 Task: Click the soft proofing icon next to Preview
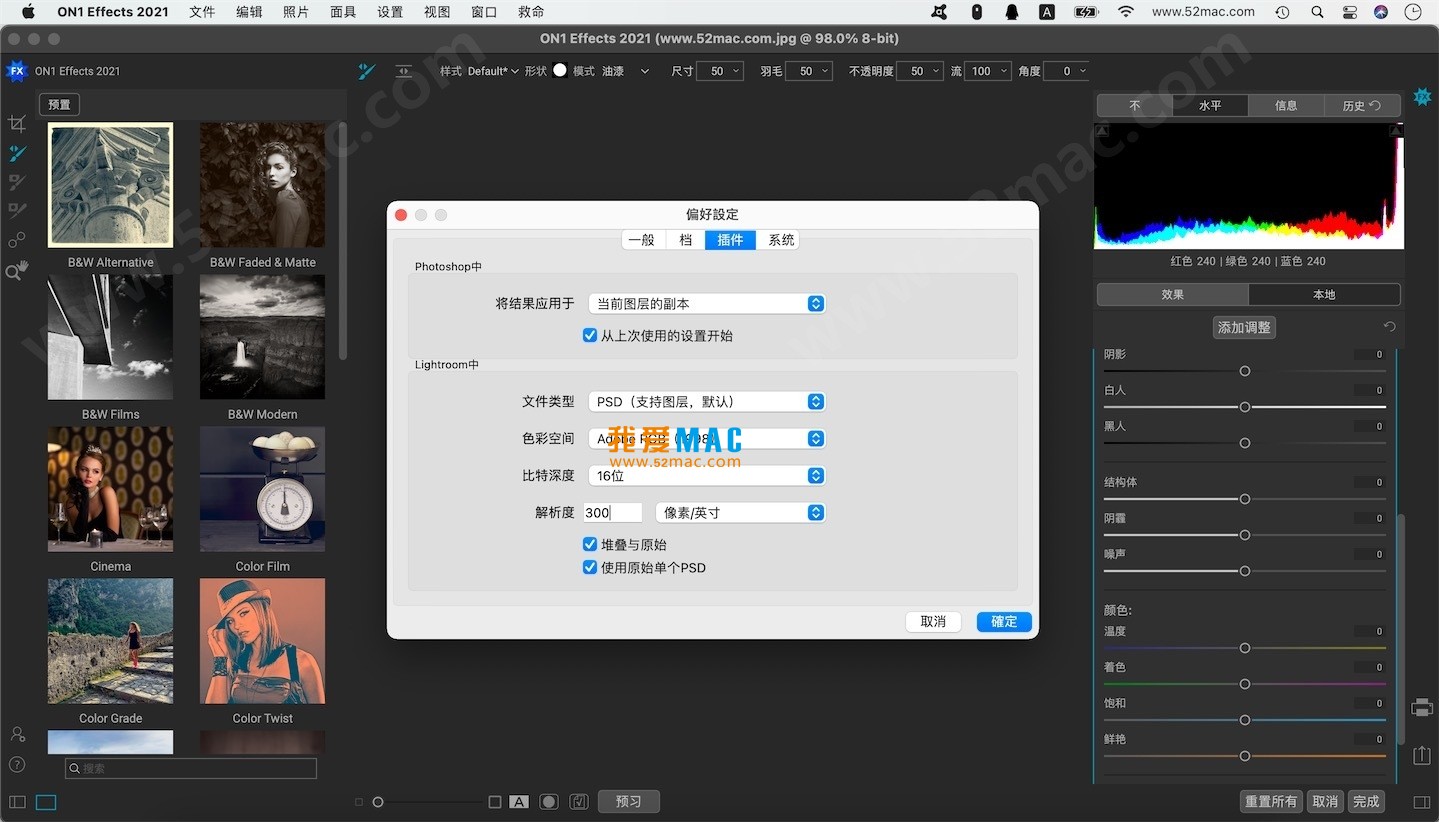pos(578,802)
